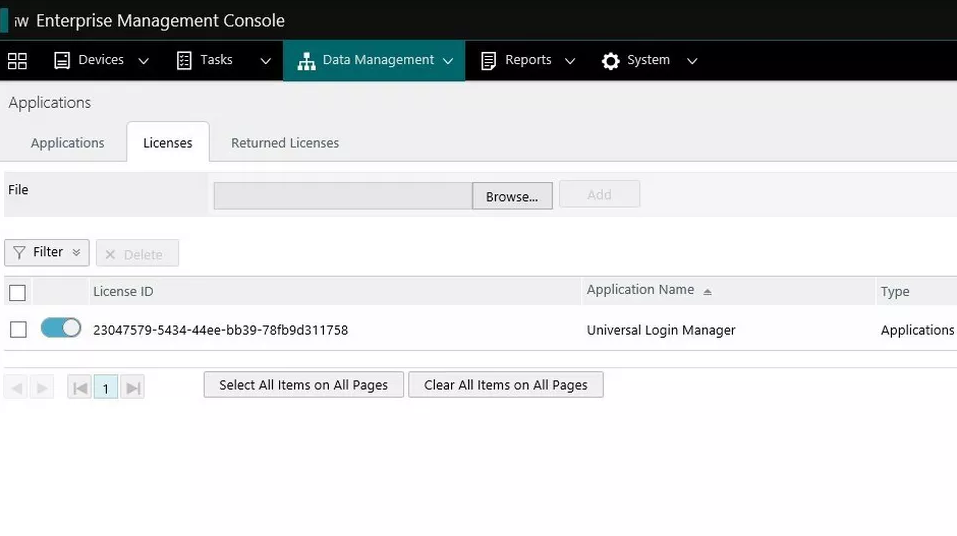This screenshot has width=957, height=536.
Task: Open the dashboard grid icon
Action: pos(17,61)
